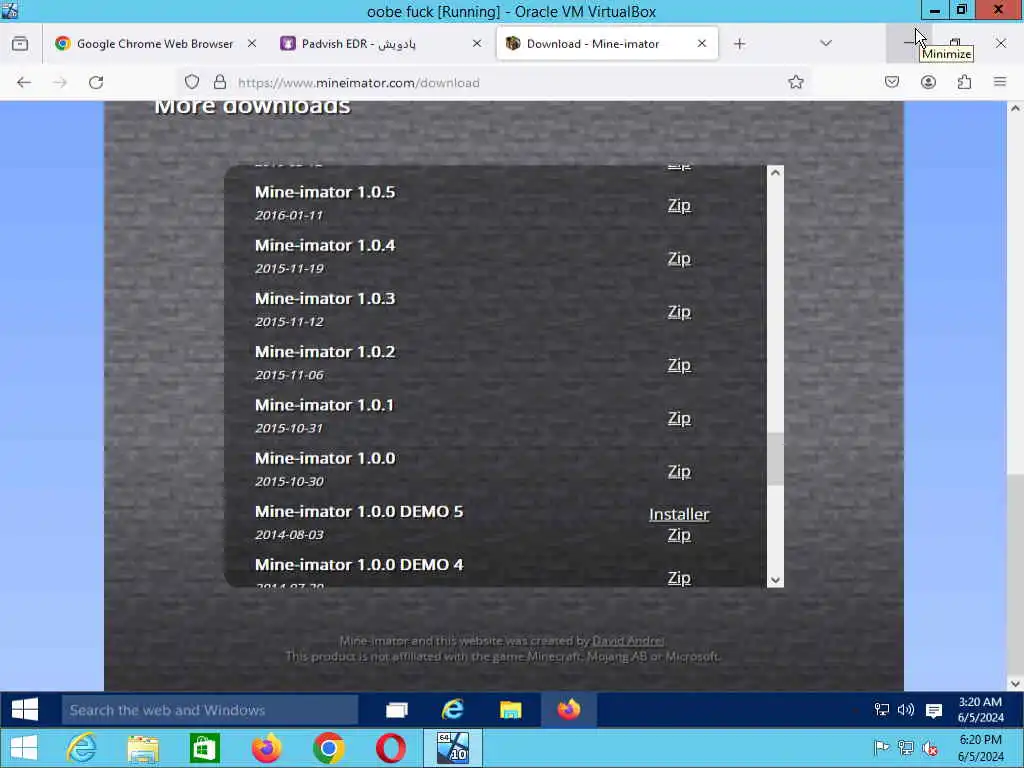1024x768 pixels.
Task: Open the tracking protection shield icon
Action: click(x=191, y=82)
